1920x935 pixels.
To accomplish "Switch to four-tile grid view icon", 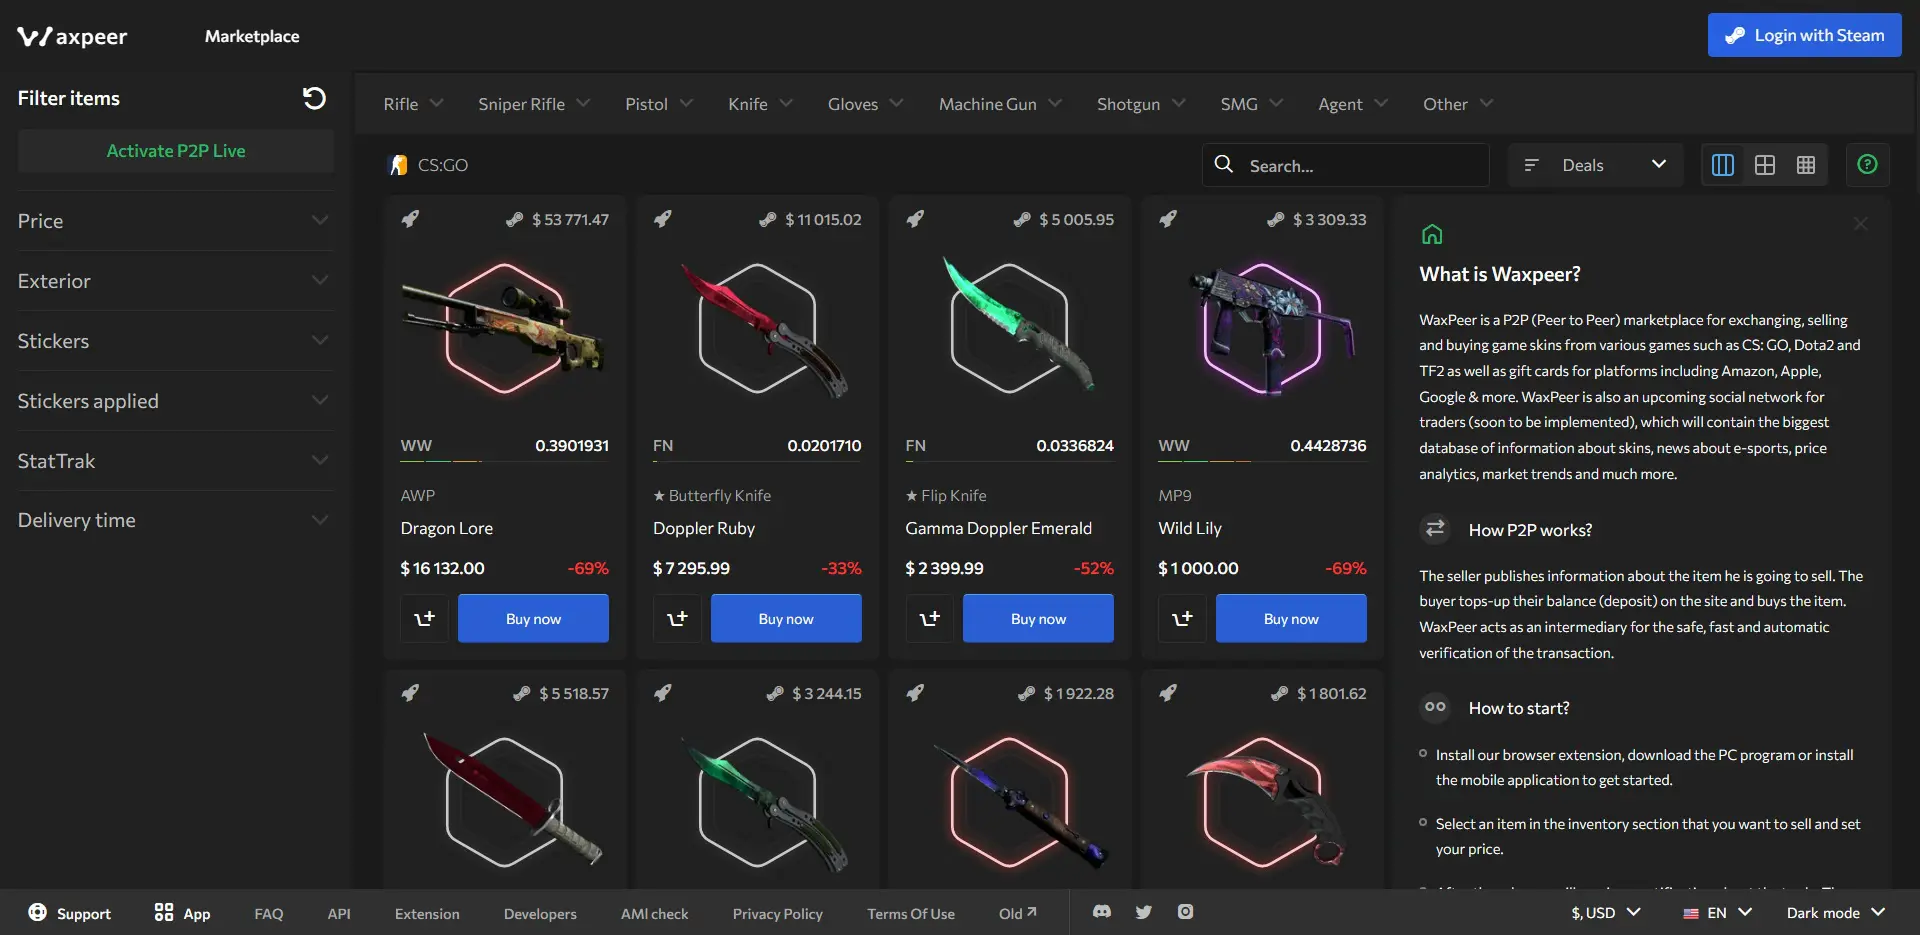I will 1765,165.
